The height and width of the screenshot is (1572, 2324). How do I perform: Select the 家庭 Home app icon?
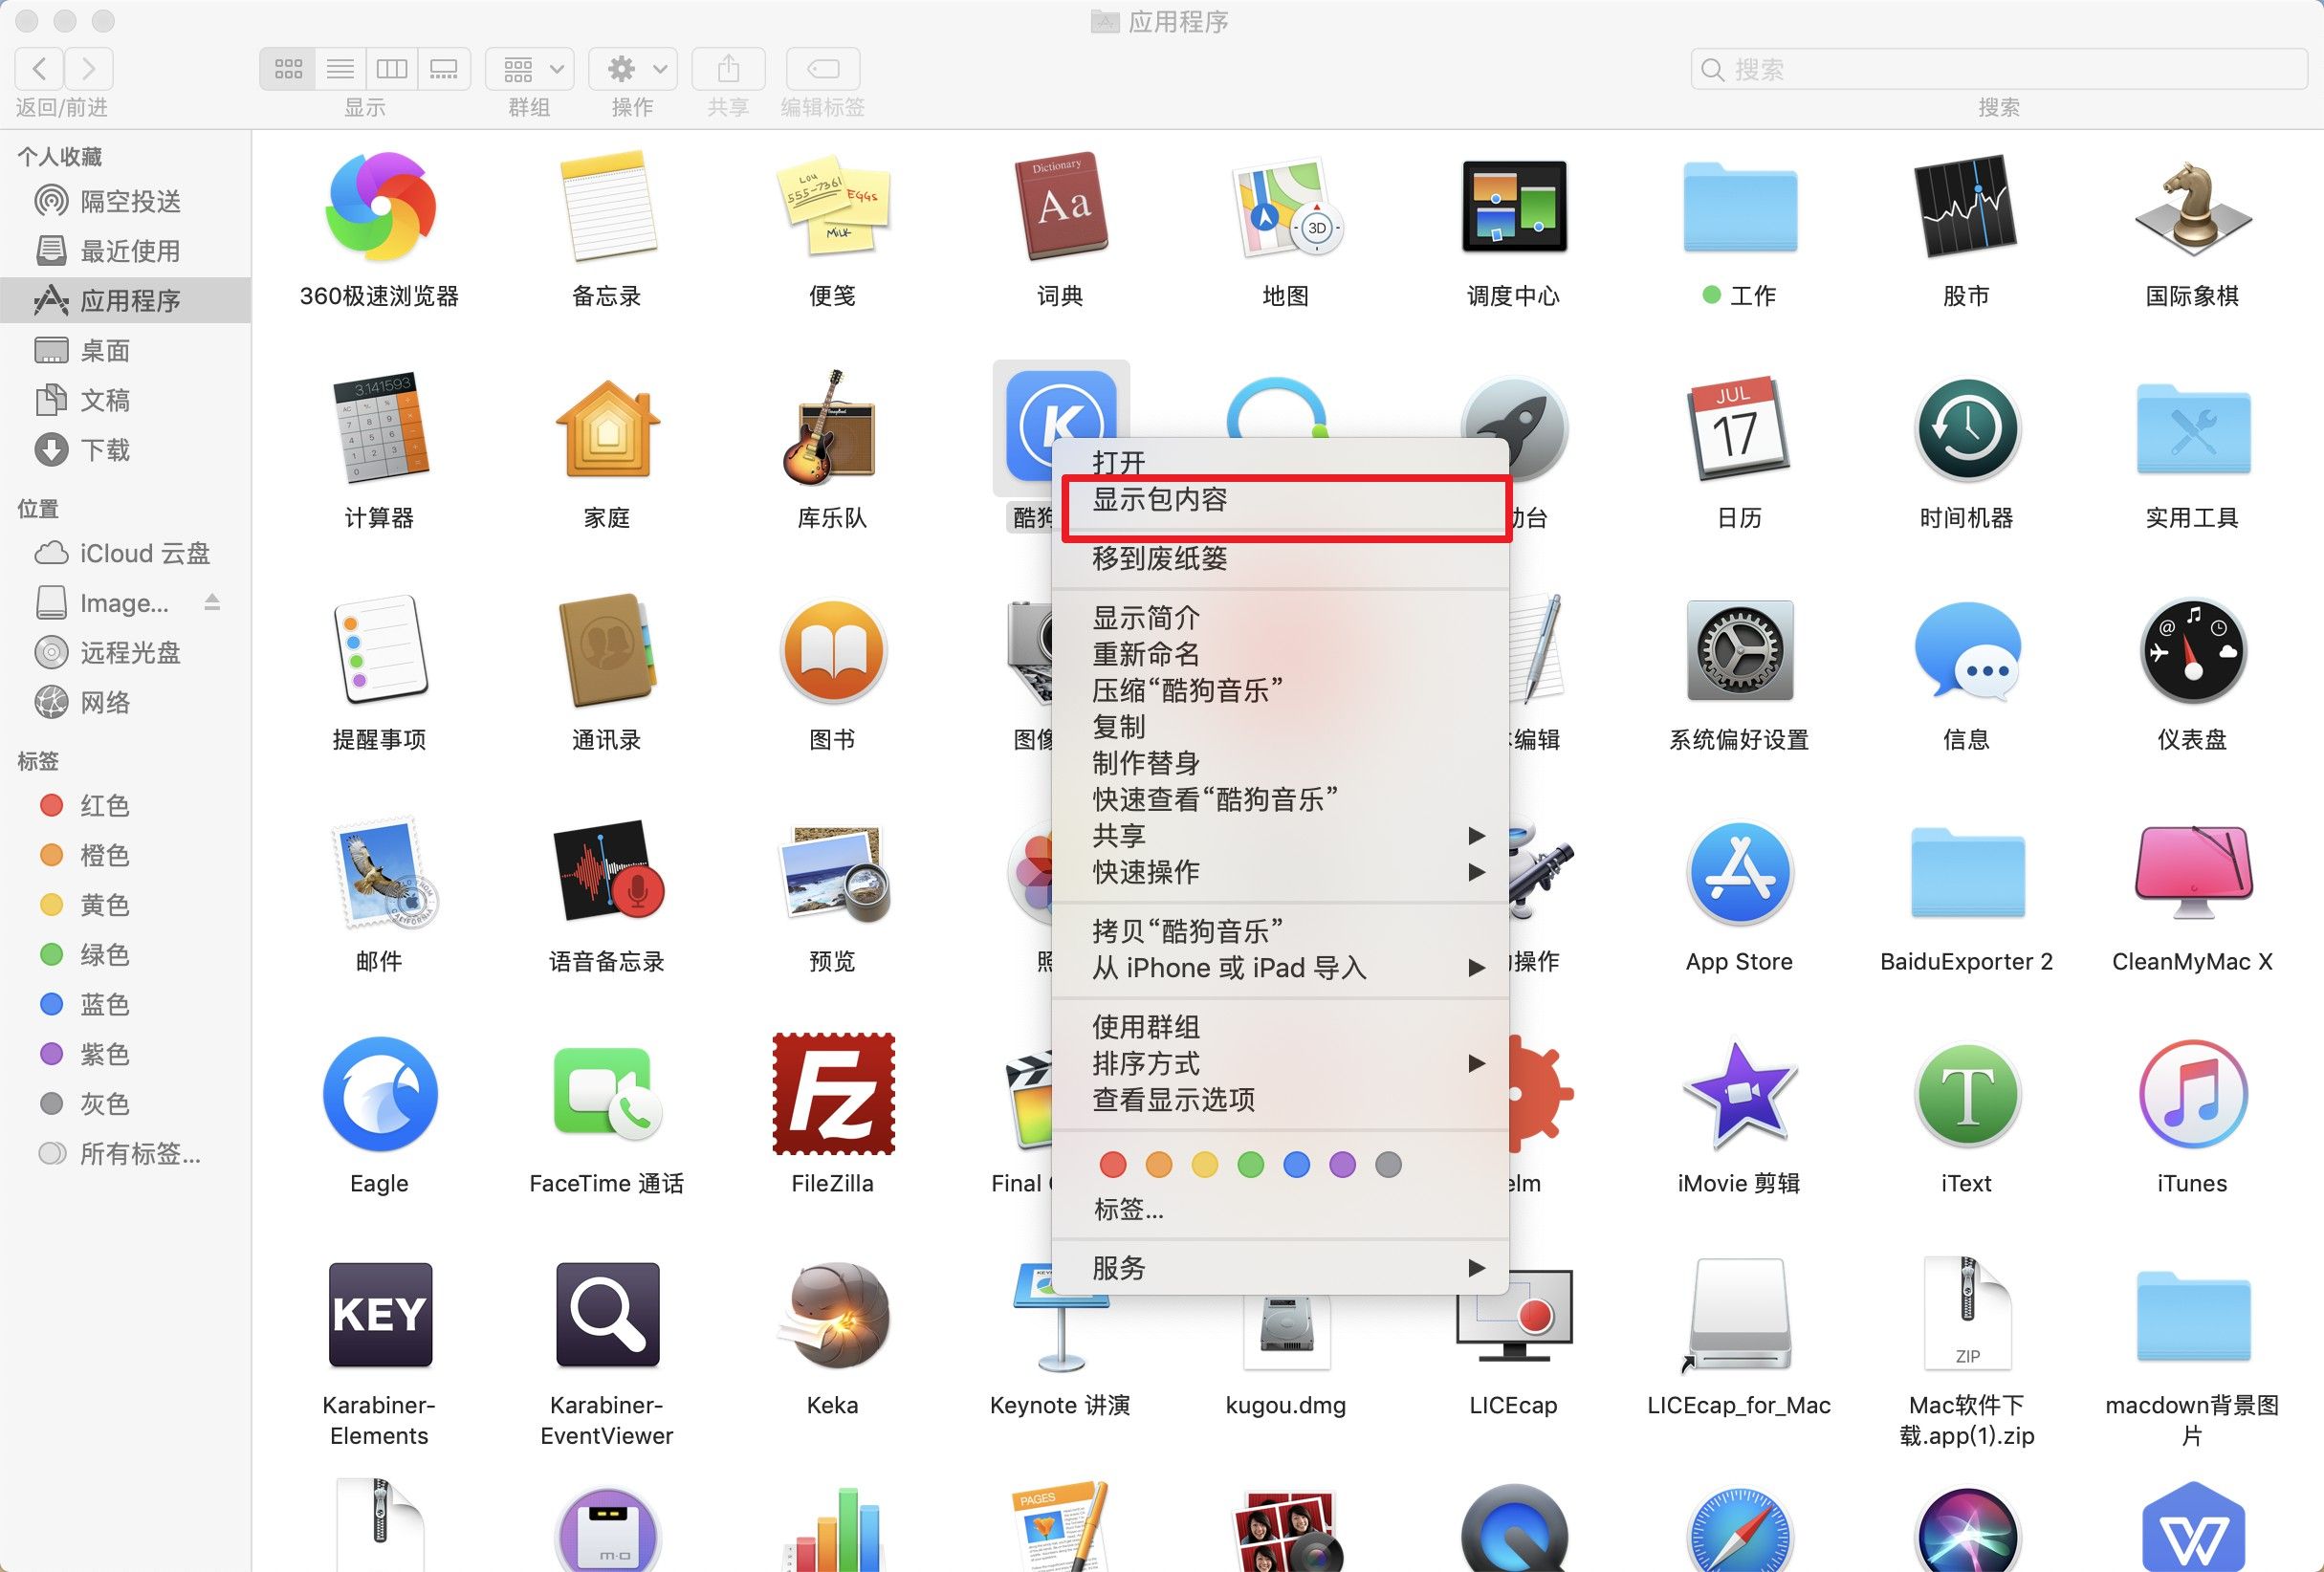click(606, 428)
